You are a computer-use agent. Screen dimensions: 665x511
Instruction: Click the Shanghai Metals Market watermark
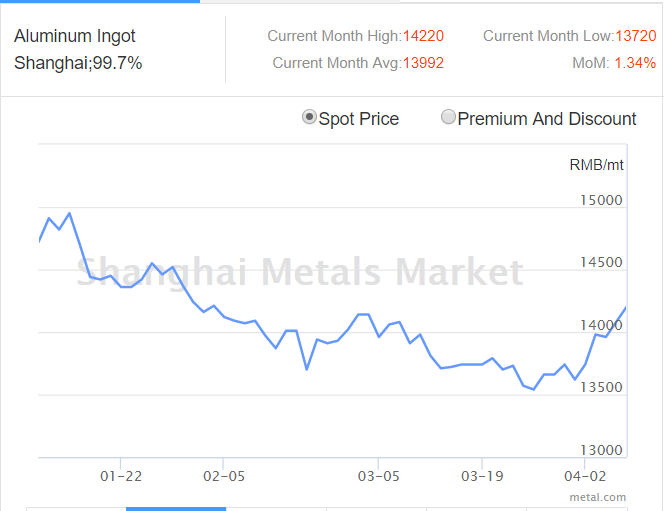coord(300,272)
